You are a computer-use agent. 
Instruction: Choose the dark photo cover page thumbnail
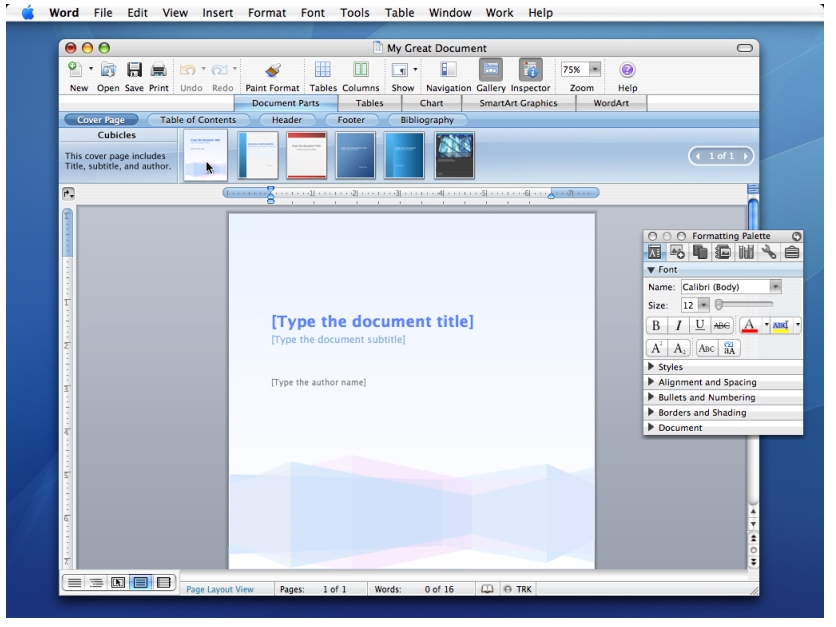[x=454, y=155]
